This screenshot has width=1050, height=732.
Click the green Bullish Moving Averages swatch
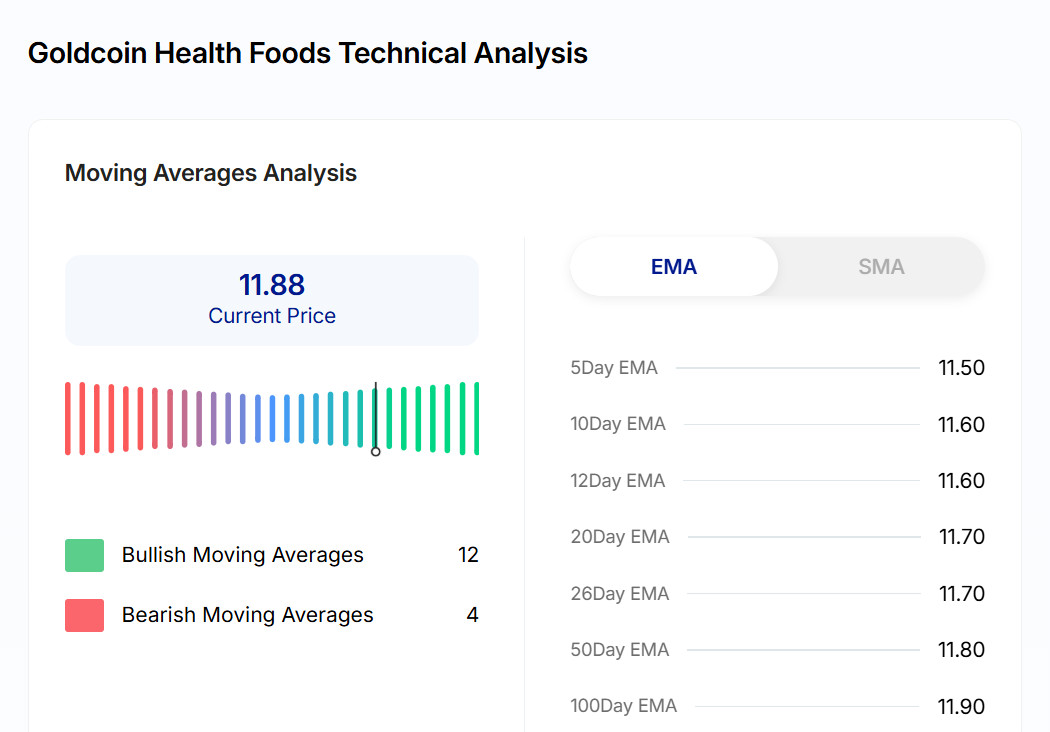84,555
